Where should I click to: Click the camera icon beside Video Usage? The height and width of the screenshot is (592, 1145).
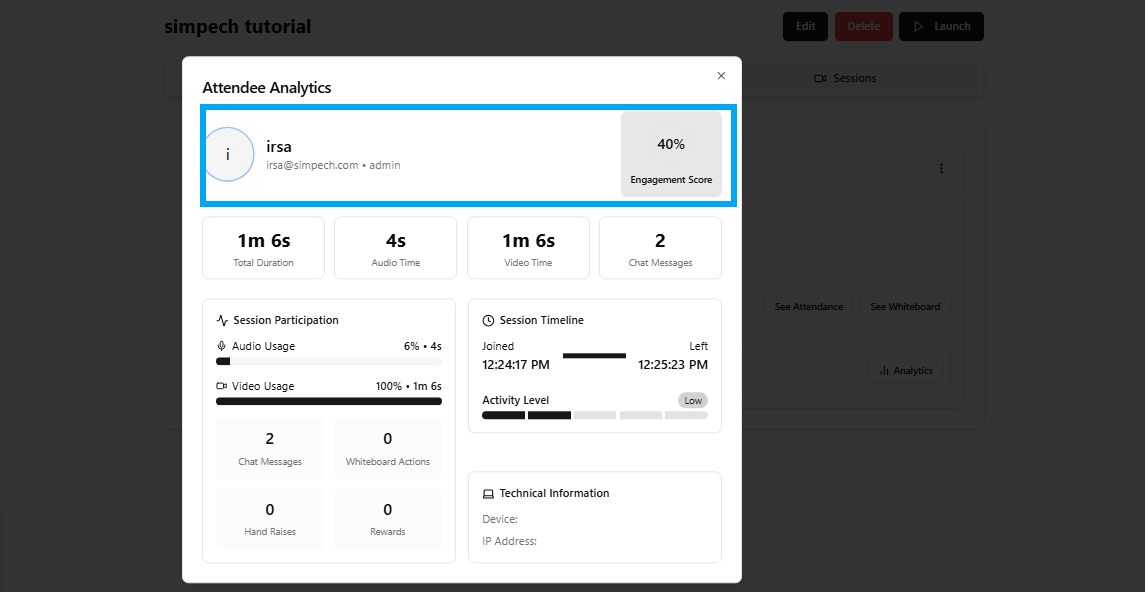click(x=222, y=386)
